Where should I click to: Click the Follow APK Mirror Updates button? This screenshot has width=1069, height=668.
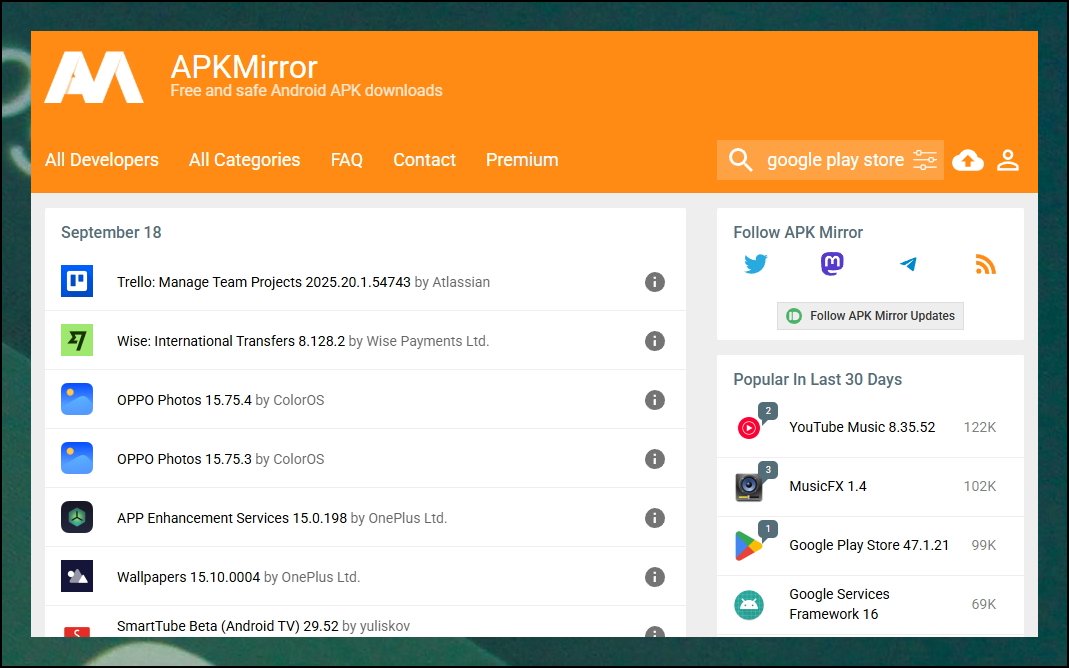(x=870, y=316)
